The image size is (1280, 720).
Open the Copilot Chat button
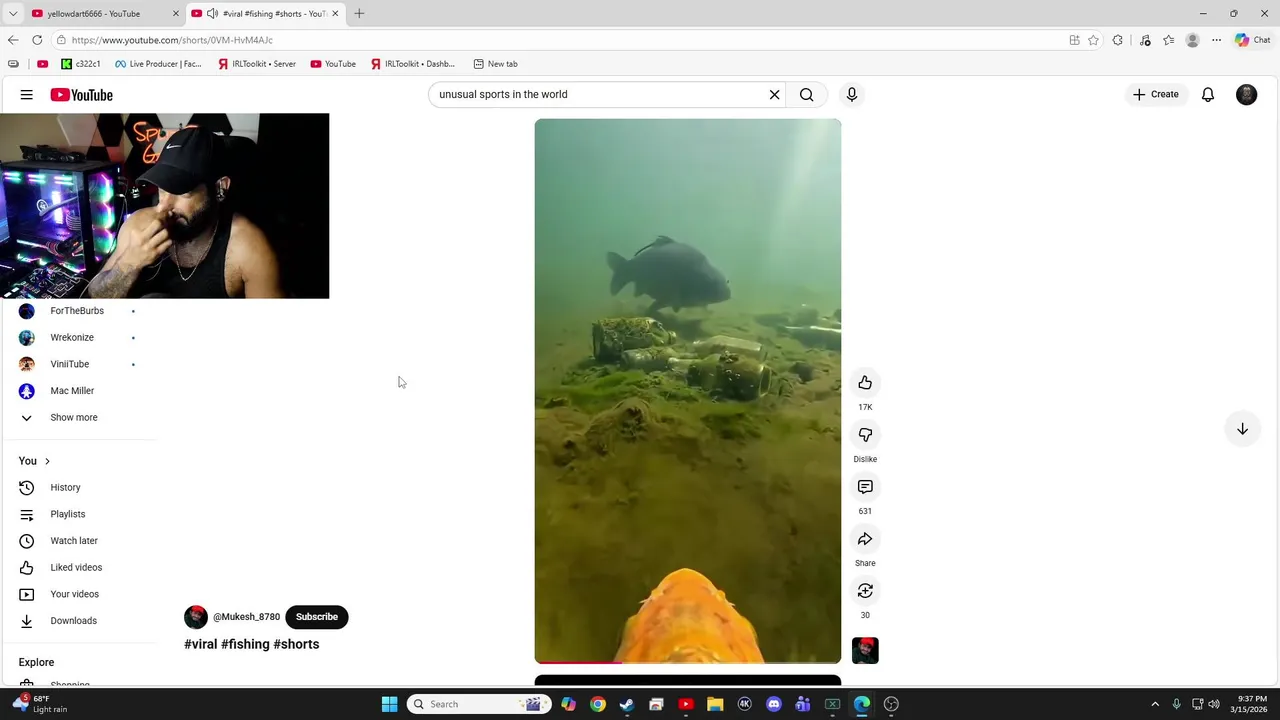[1252, 40]
